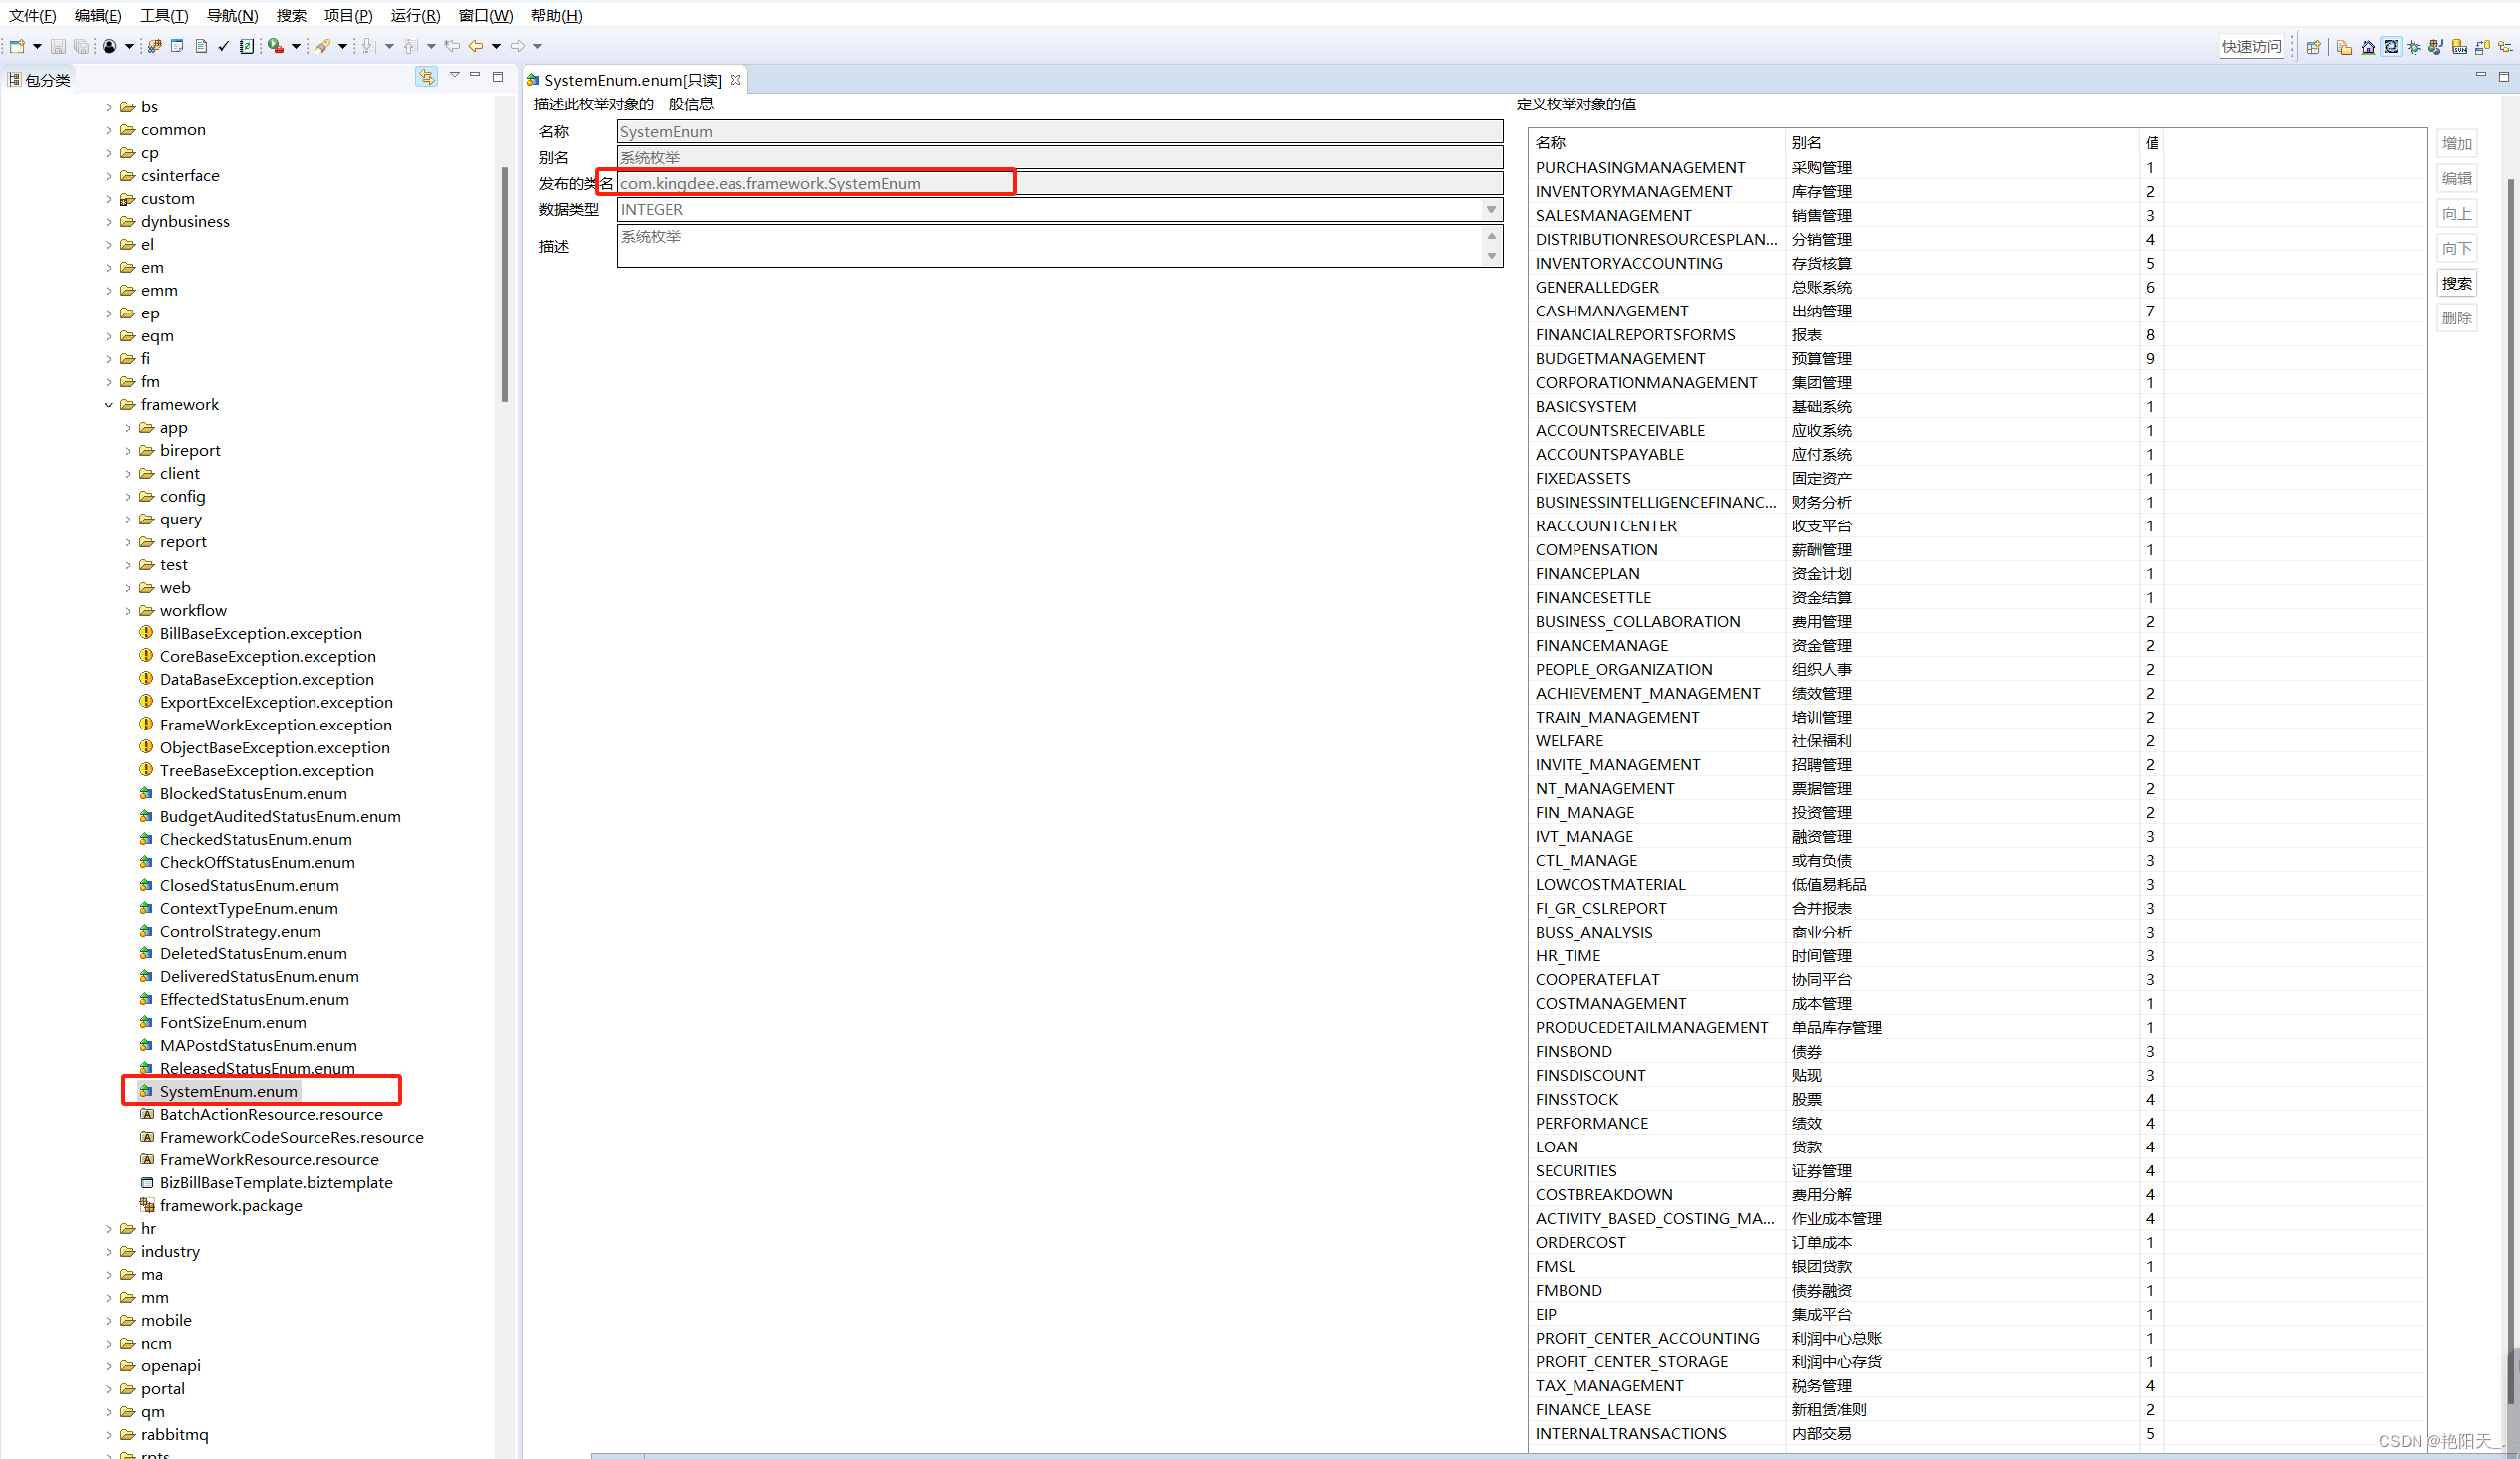Expand the industry folder

click(109, 1252)
